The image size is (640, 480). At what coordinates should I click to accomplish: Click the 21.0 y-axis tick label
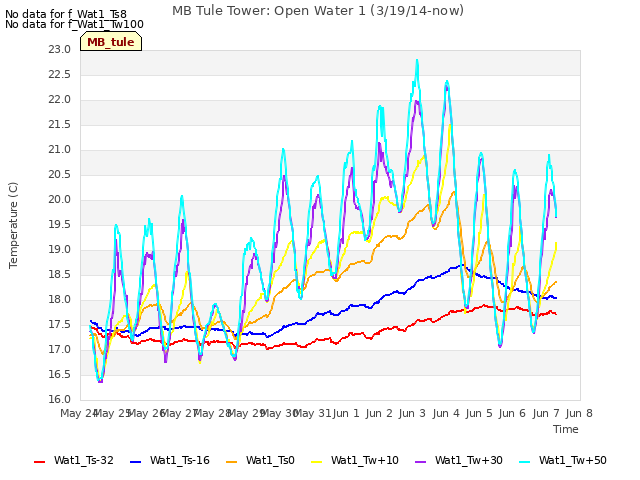pos(60,150)
